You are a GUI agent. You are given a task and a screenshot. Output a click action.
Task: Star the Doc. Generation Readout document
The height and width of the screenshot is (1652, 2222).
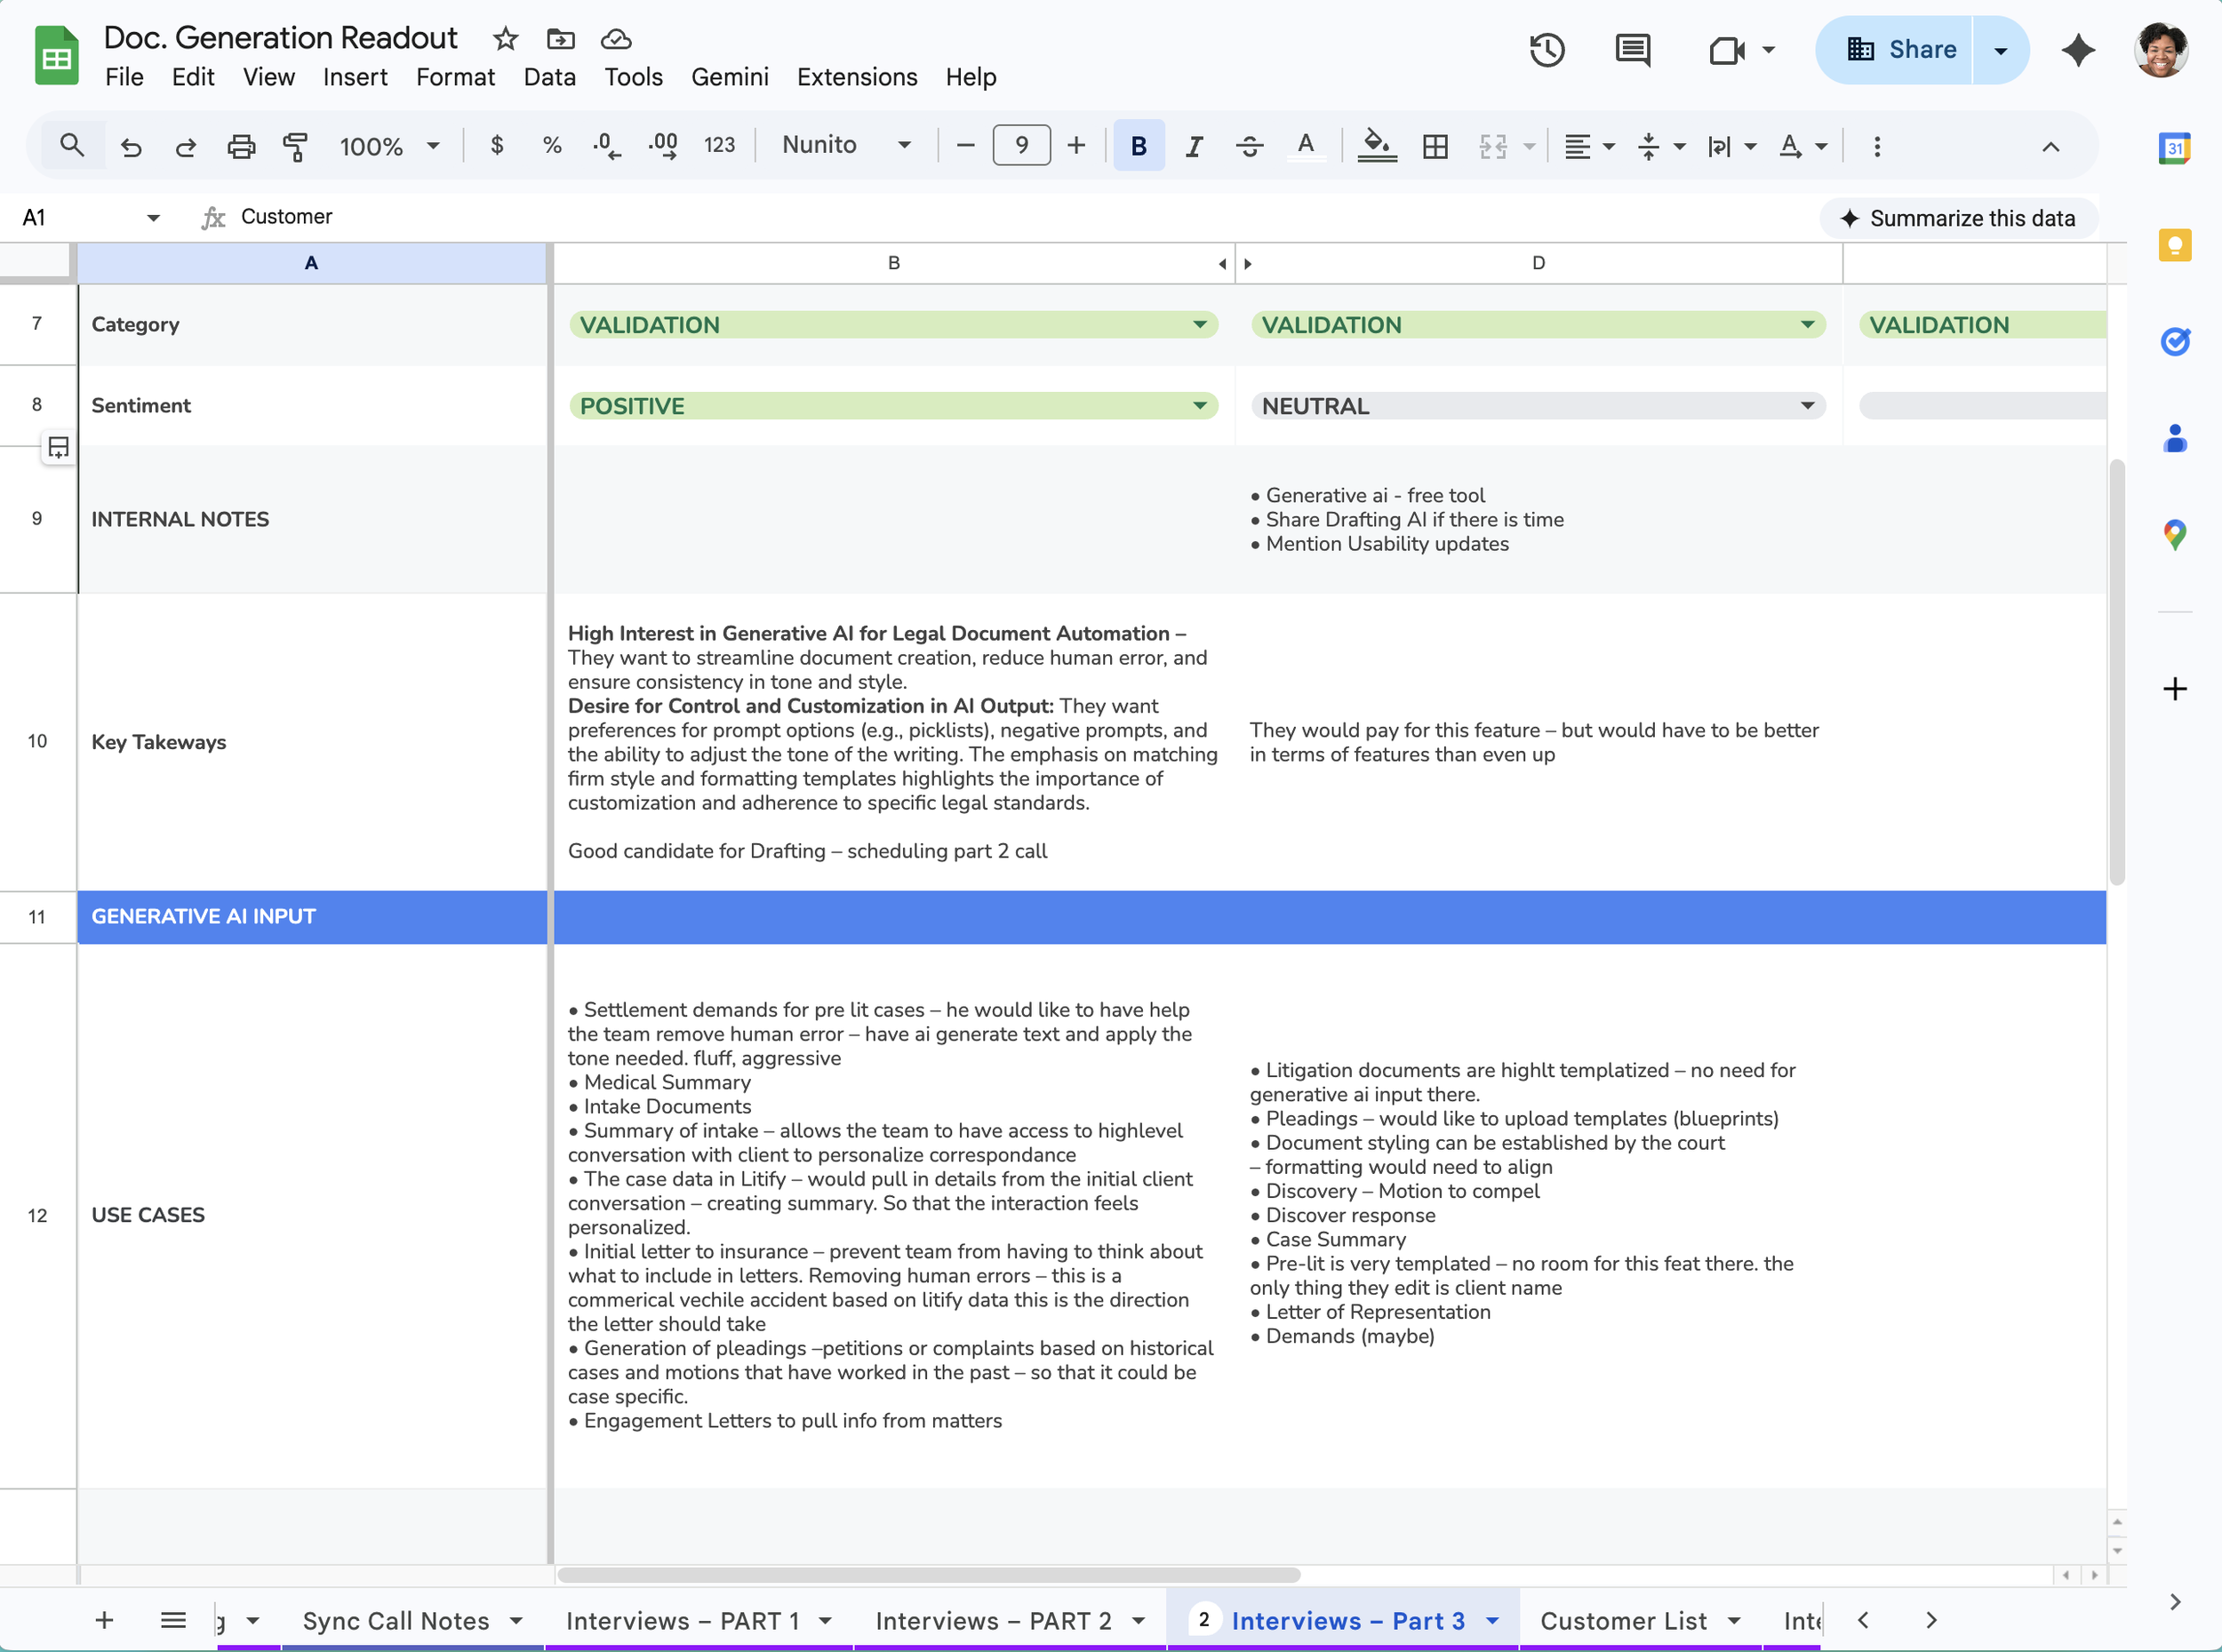[506, 39]
